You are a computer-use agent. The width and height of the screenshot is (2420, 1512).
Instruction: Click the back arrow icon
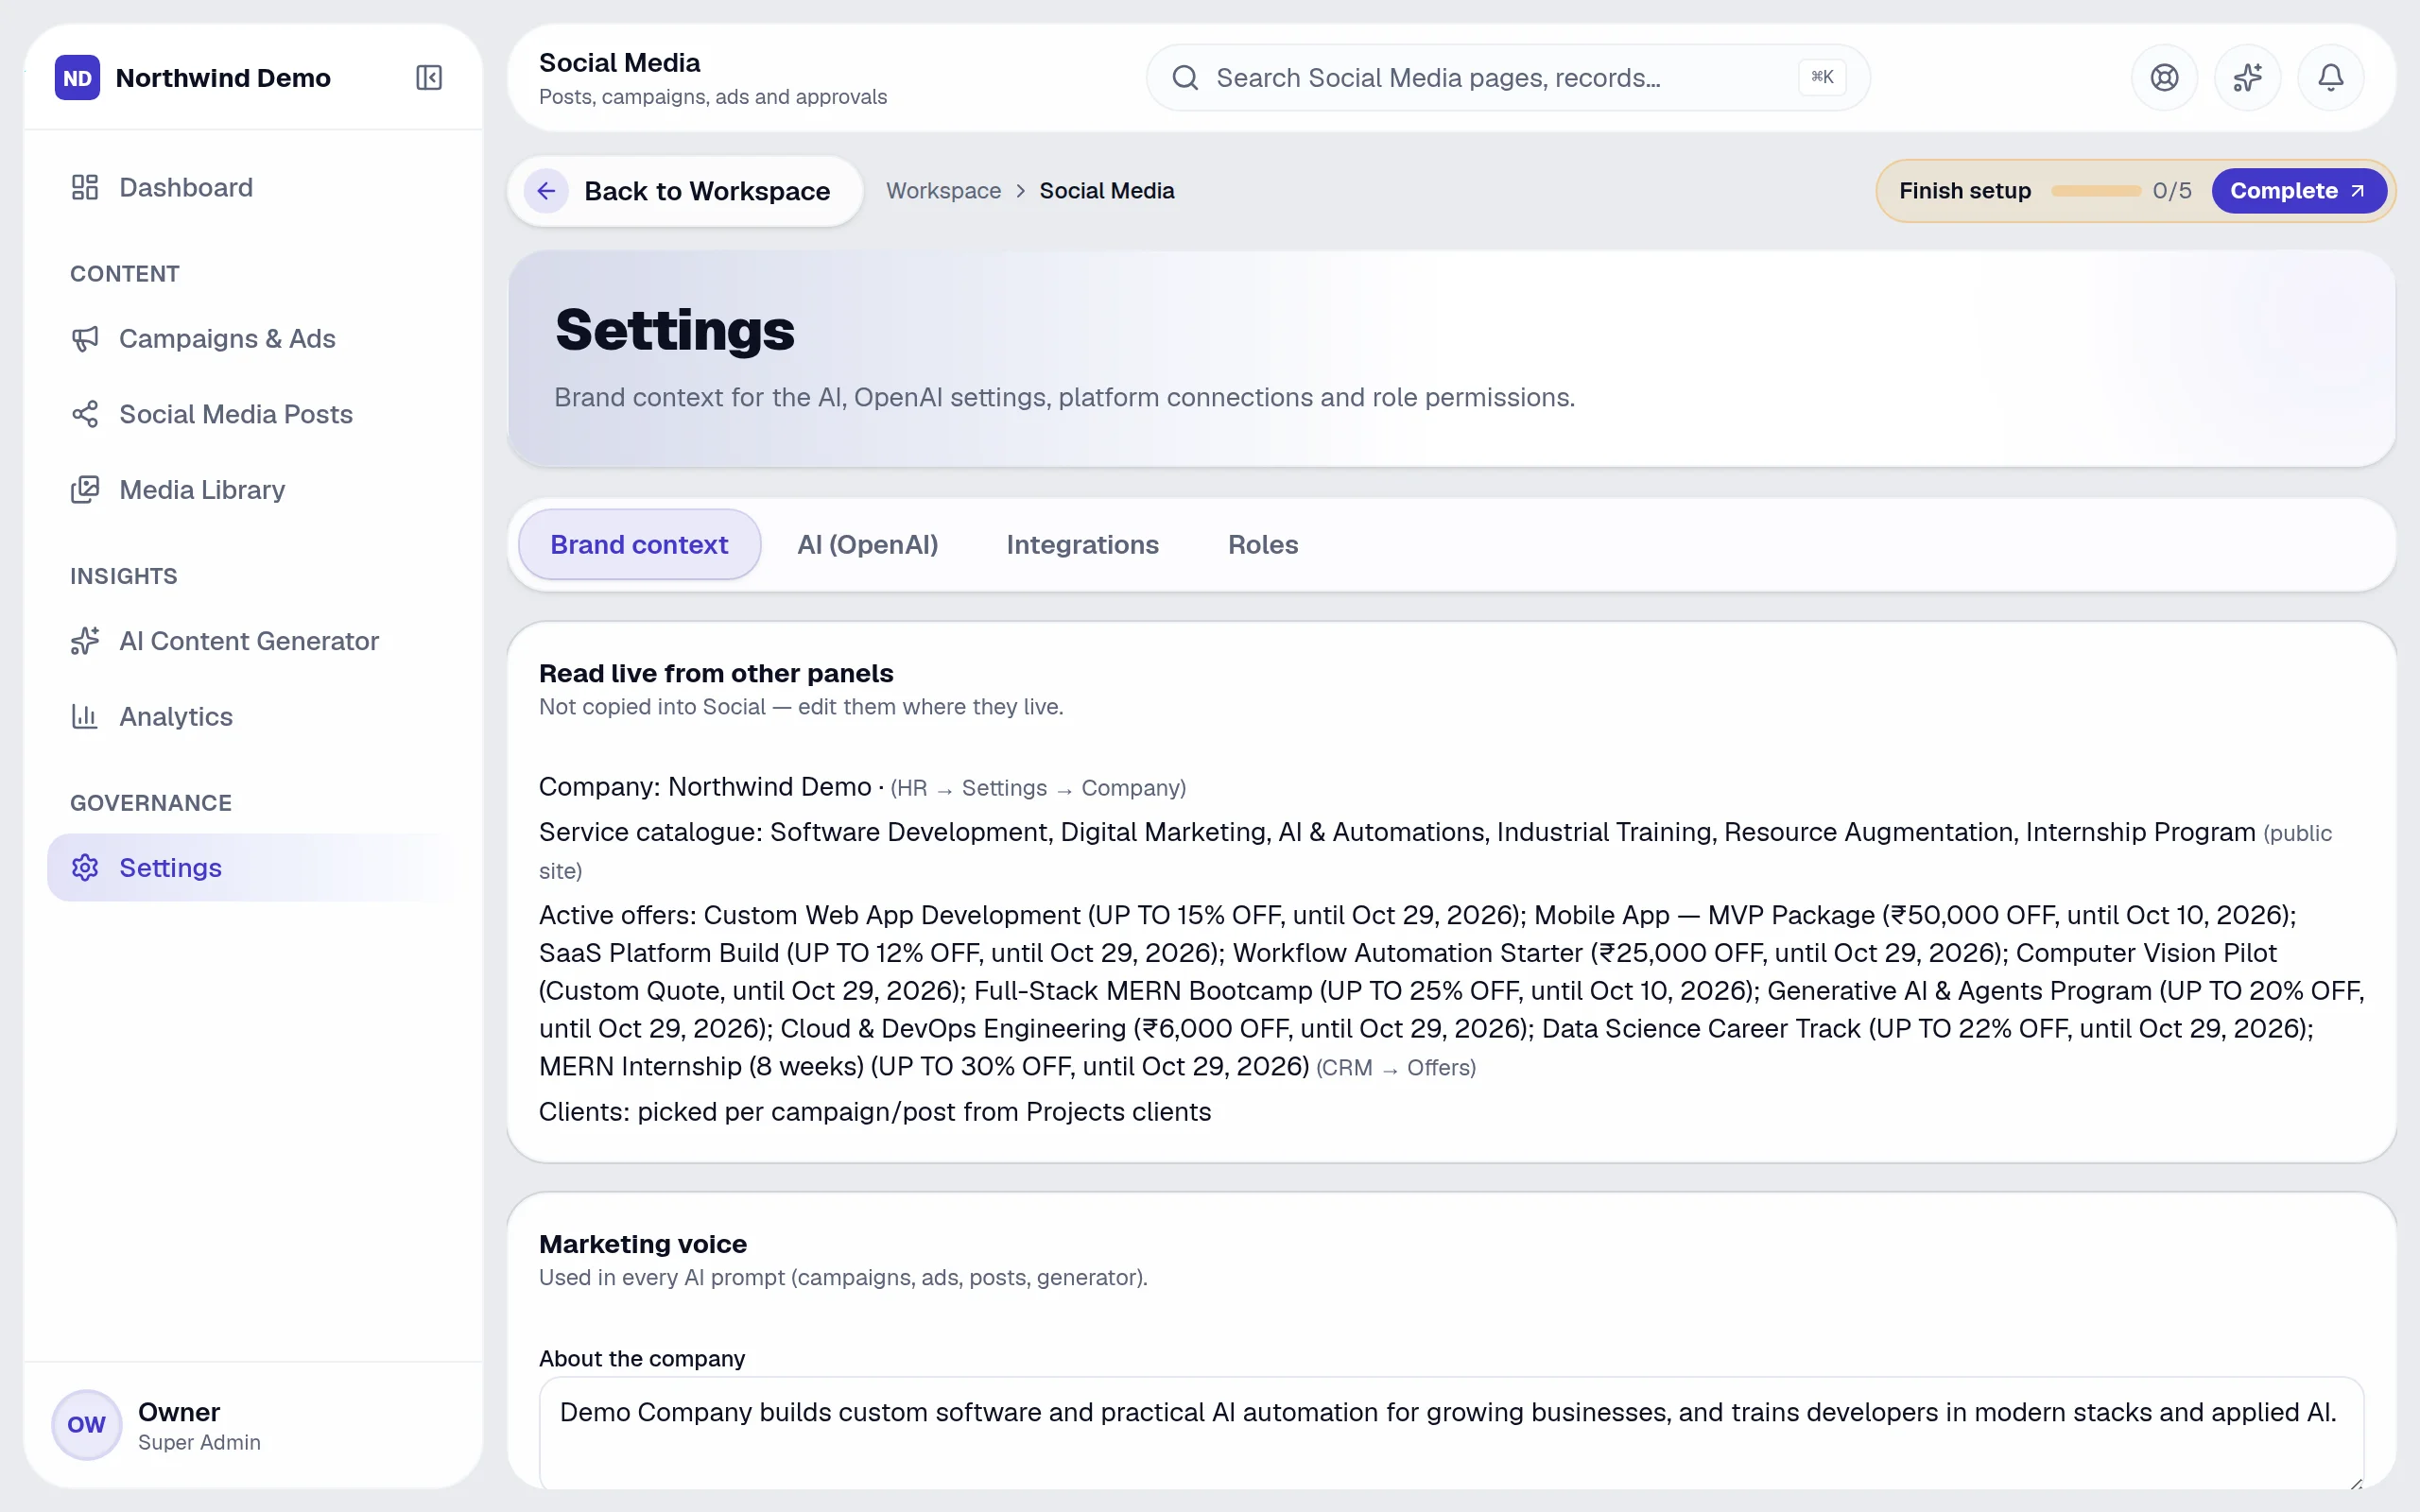(546, 191)
